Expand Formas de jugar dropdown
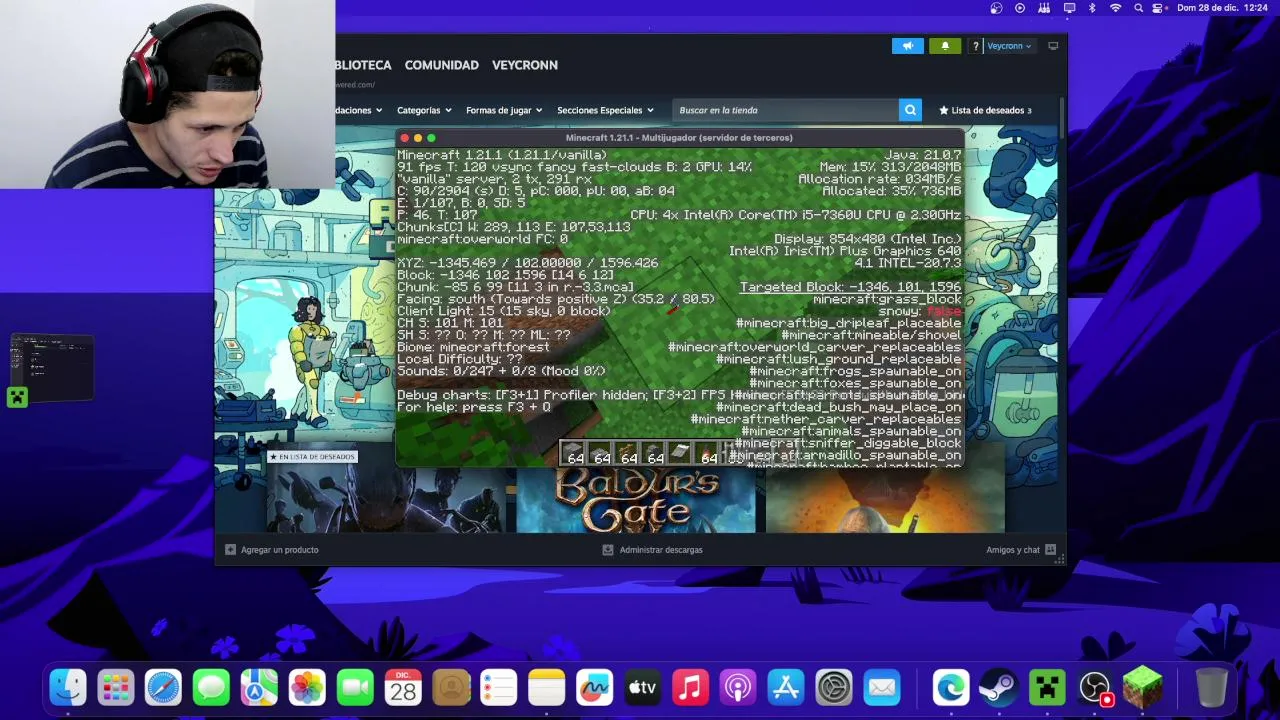Screen dimensions: 1280x720 [x=504, y=110]
